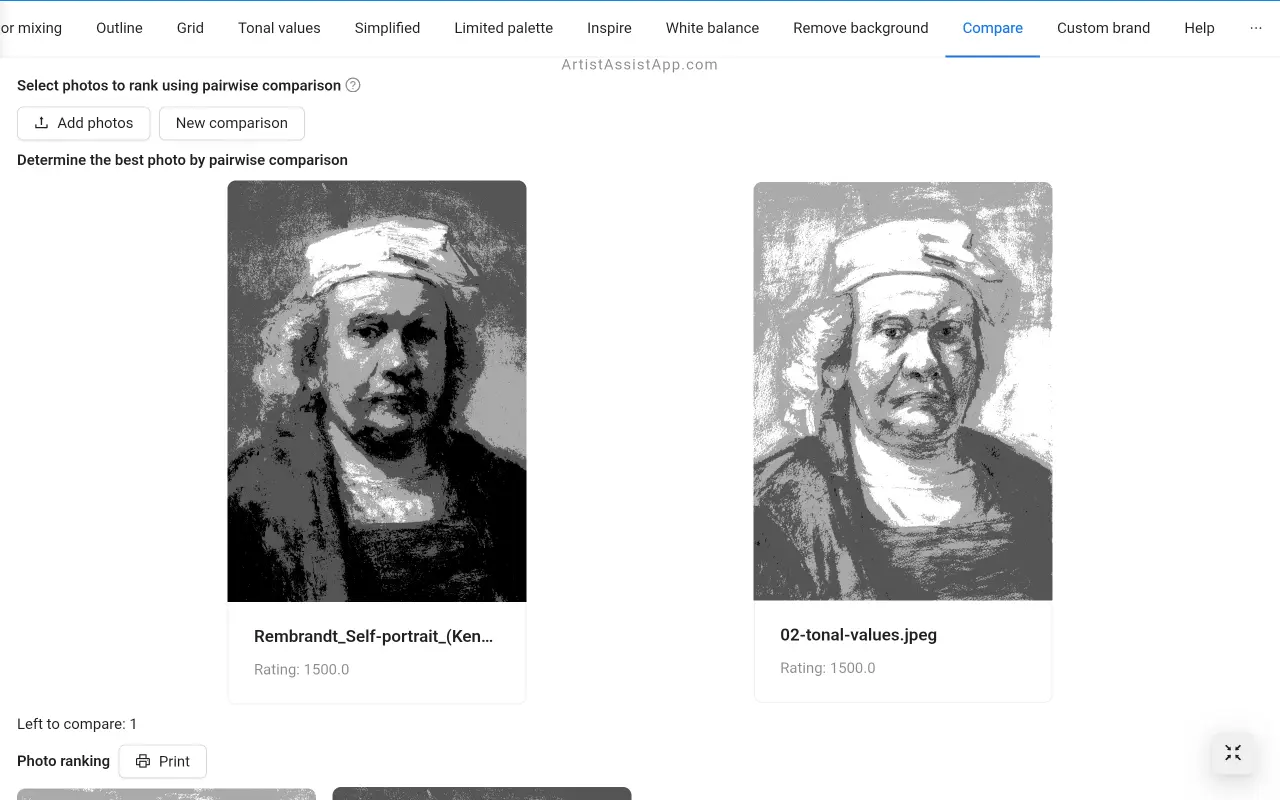
Task: Open the Custom brand tab
Action: [x=1103, y=28]
